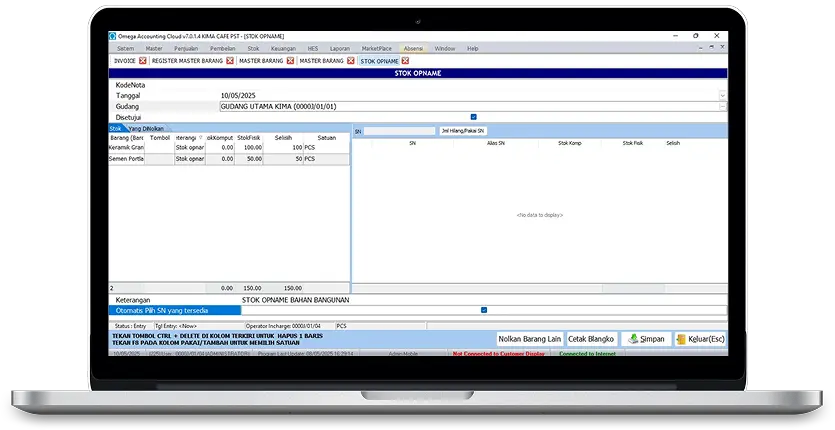The height and width of the screenshot is (430, 835).
Task: Click the Nolkan Barang Lain button
Action: coord(530,339)
